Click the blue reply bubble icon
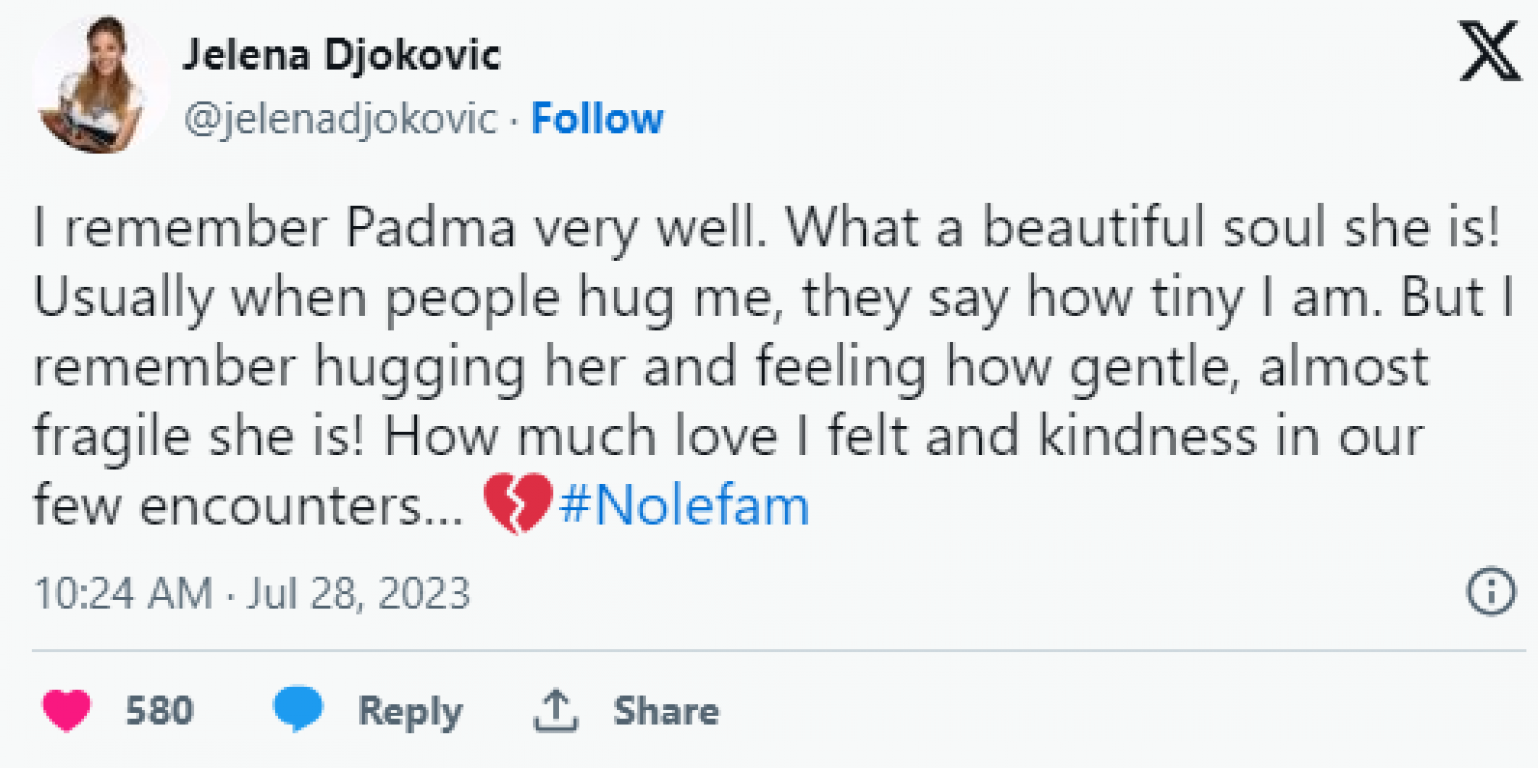This screenshot has height=768, width=1538. tap(298, 711)
